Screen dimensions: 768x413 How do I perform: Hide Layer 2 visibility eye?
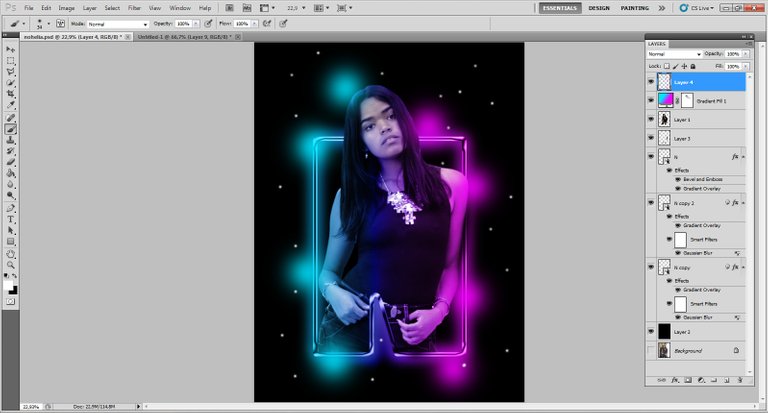[651, 332]
